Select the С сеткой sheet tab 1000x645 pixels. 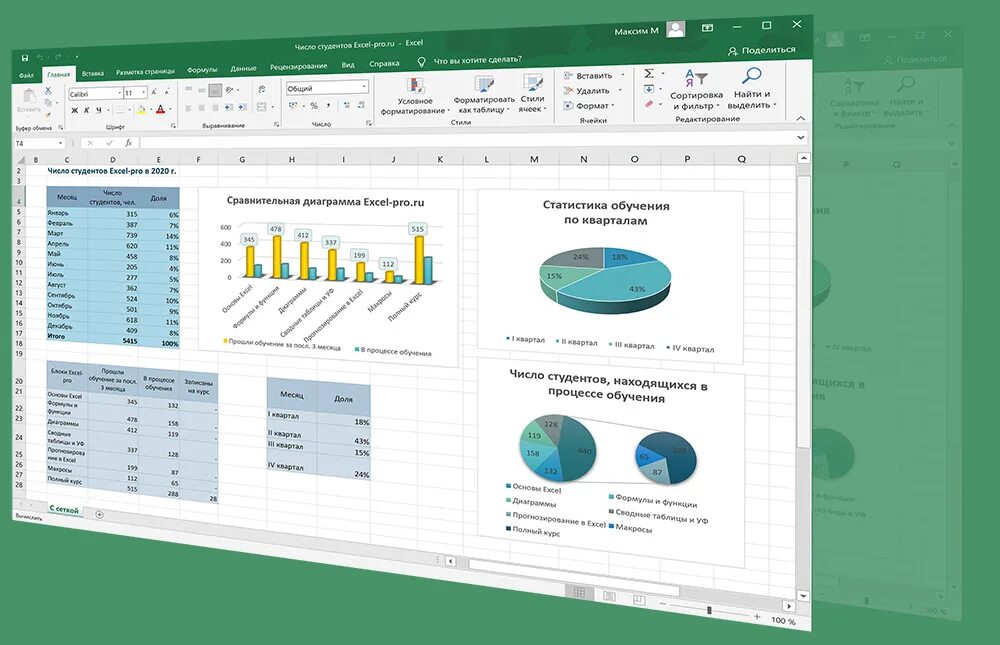[64, 510]
